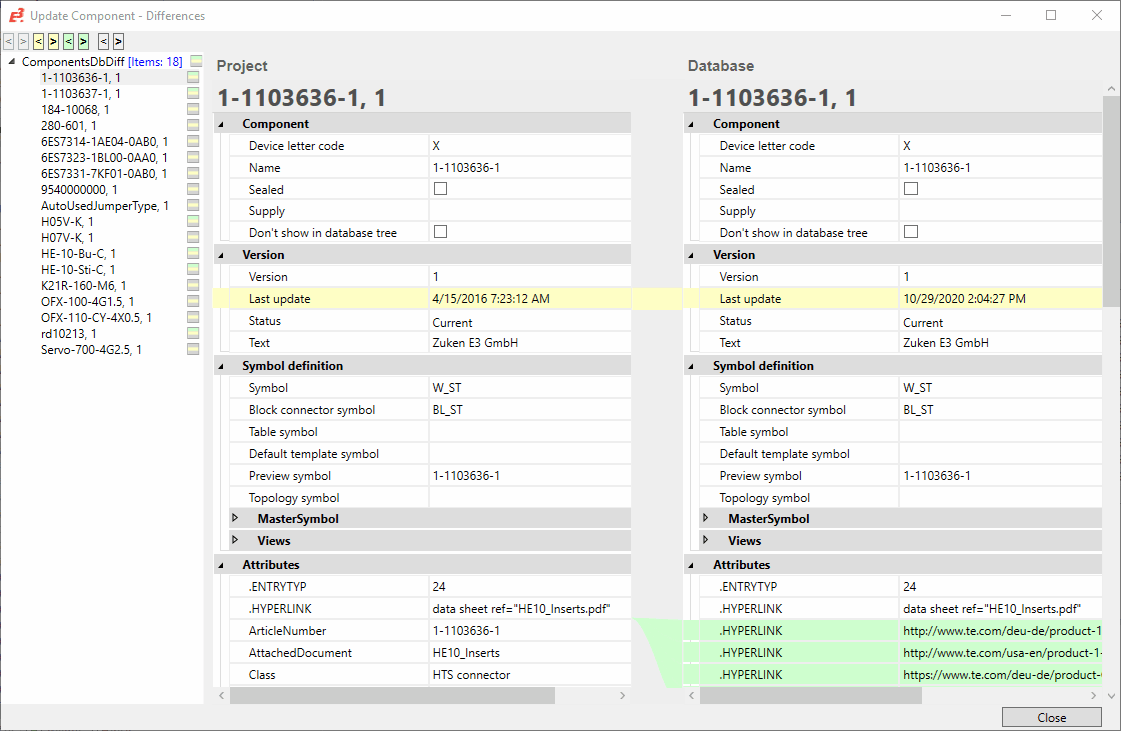Viewport: 1121px width, 731px height.
Task: Click diff status icon for 6ES7323-1BL00-0AA0, 1
Action: click(x=193, y=157)
